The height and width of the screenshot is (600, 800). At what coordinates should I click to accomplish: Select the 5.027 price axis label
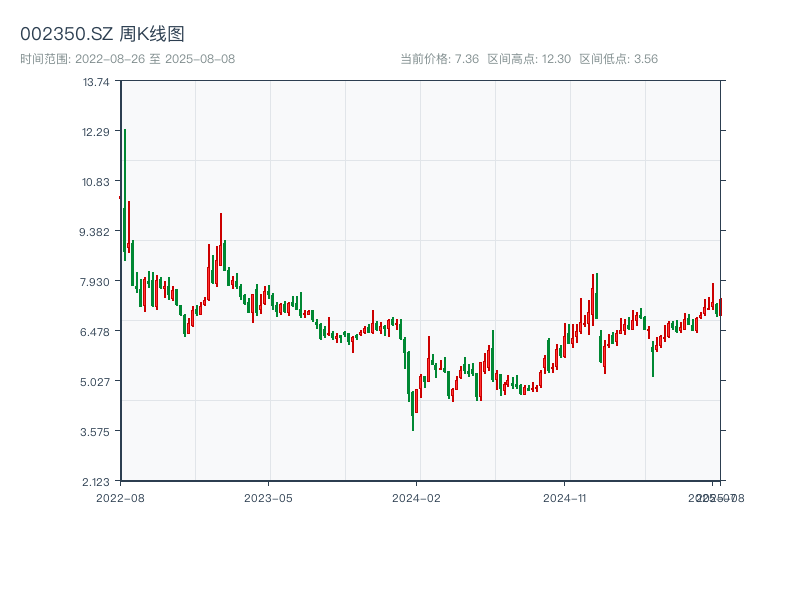click(x=95, y=382)
